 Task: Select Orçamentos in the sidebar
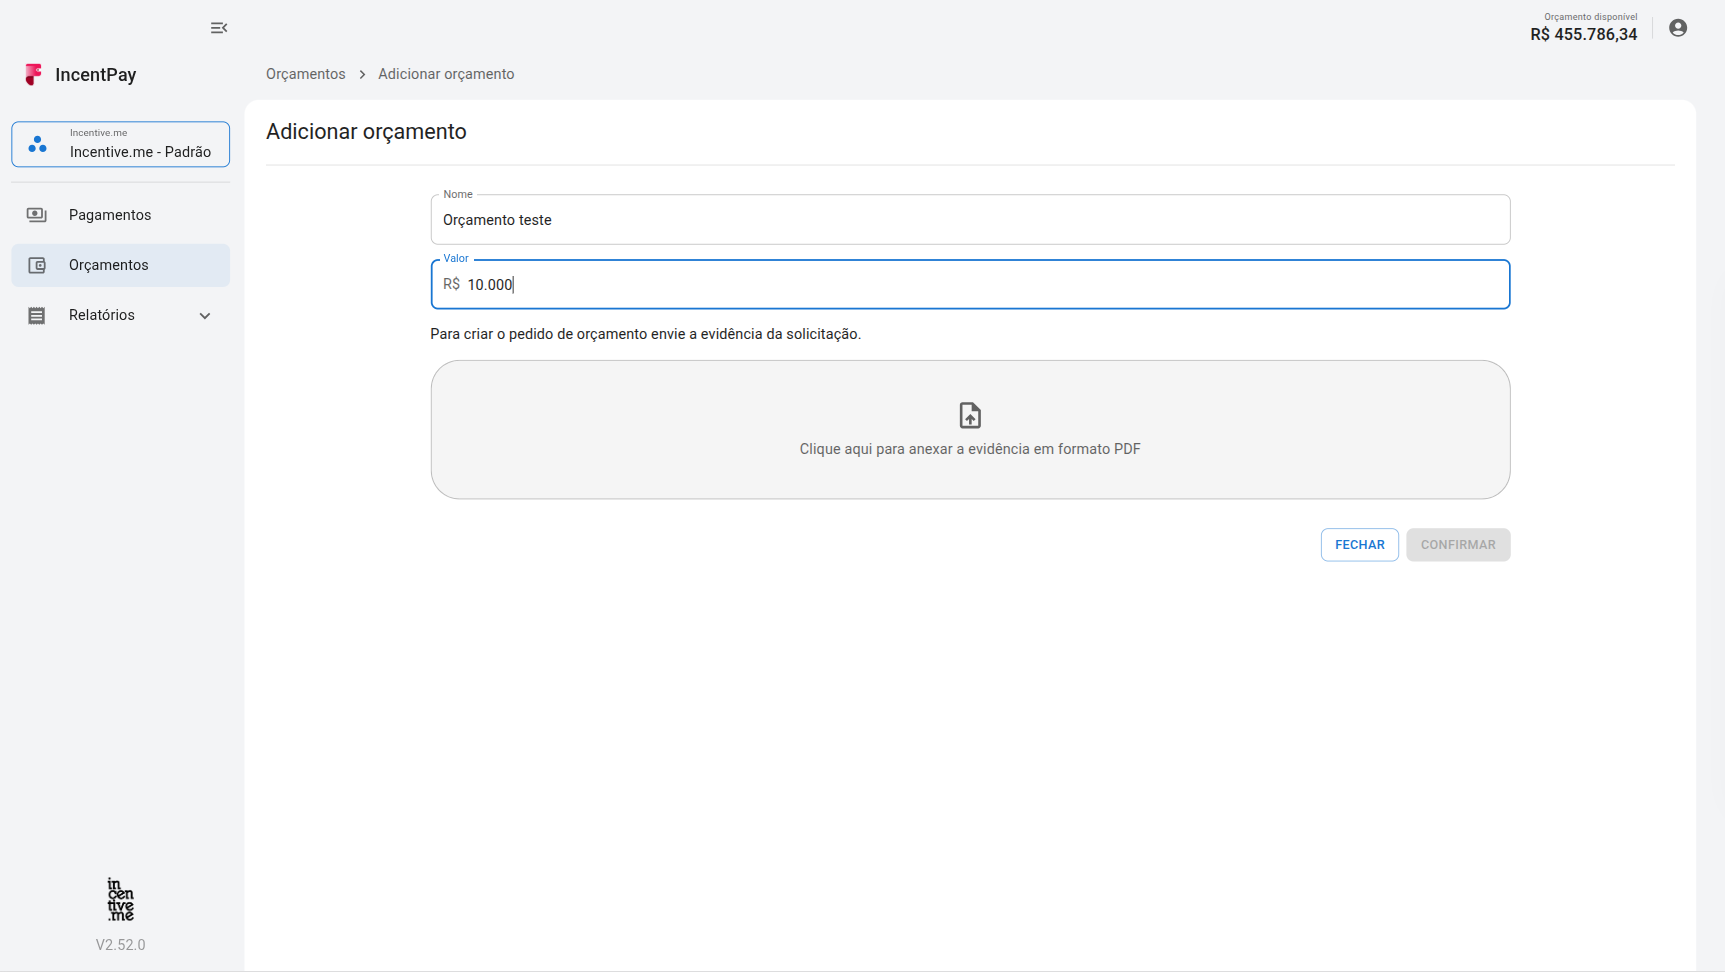(121, 265)
